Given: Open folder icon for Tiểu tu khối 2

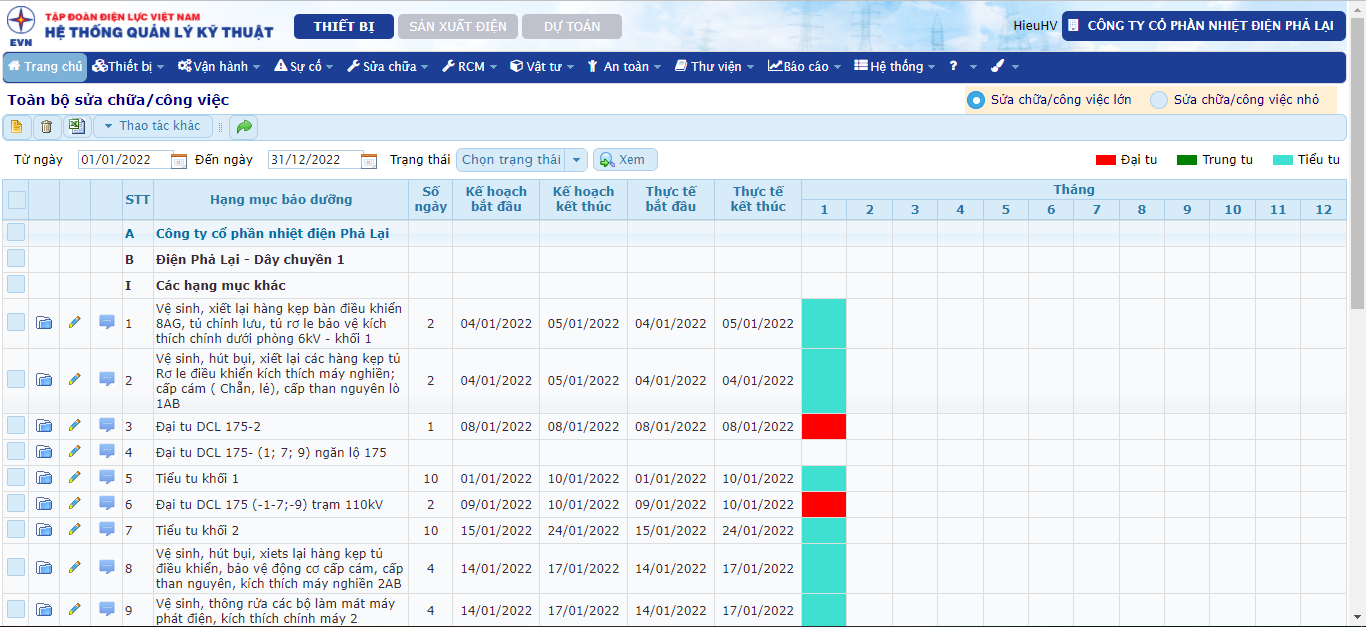Looking at the screenshot, I should click(44, 530).
